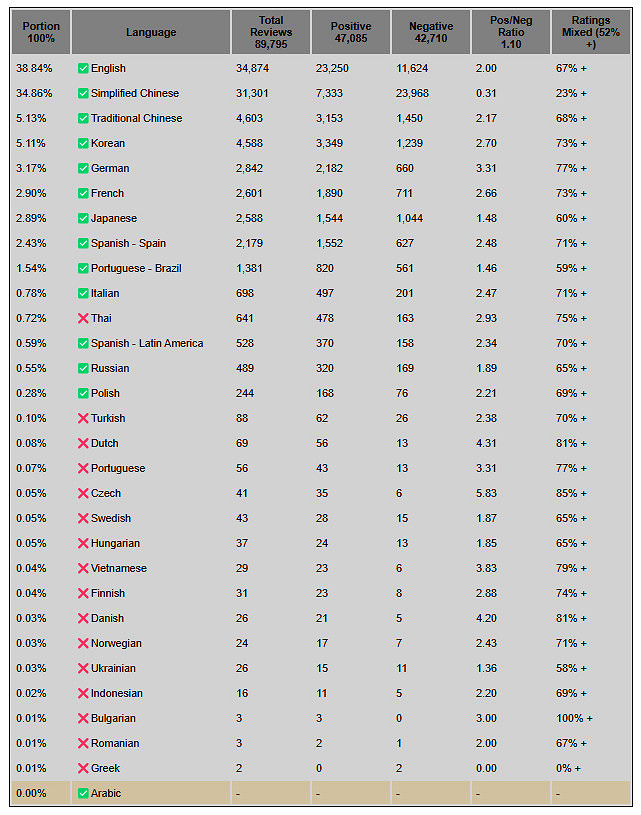Click the checkmark next to Simplified Chinese
641x815 pixels.
[83, 93]
